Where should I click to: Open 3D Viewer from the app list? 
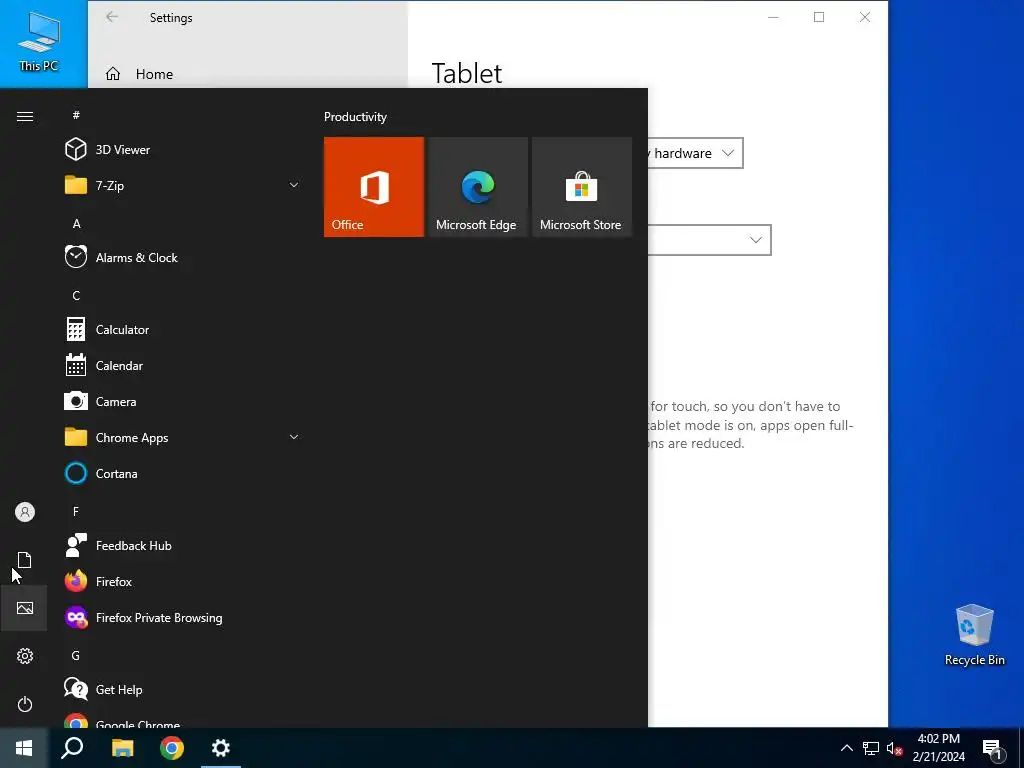pyautogui.click(x=183, y=150)
